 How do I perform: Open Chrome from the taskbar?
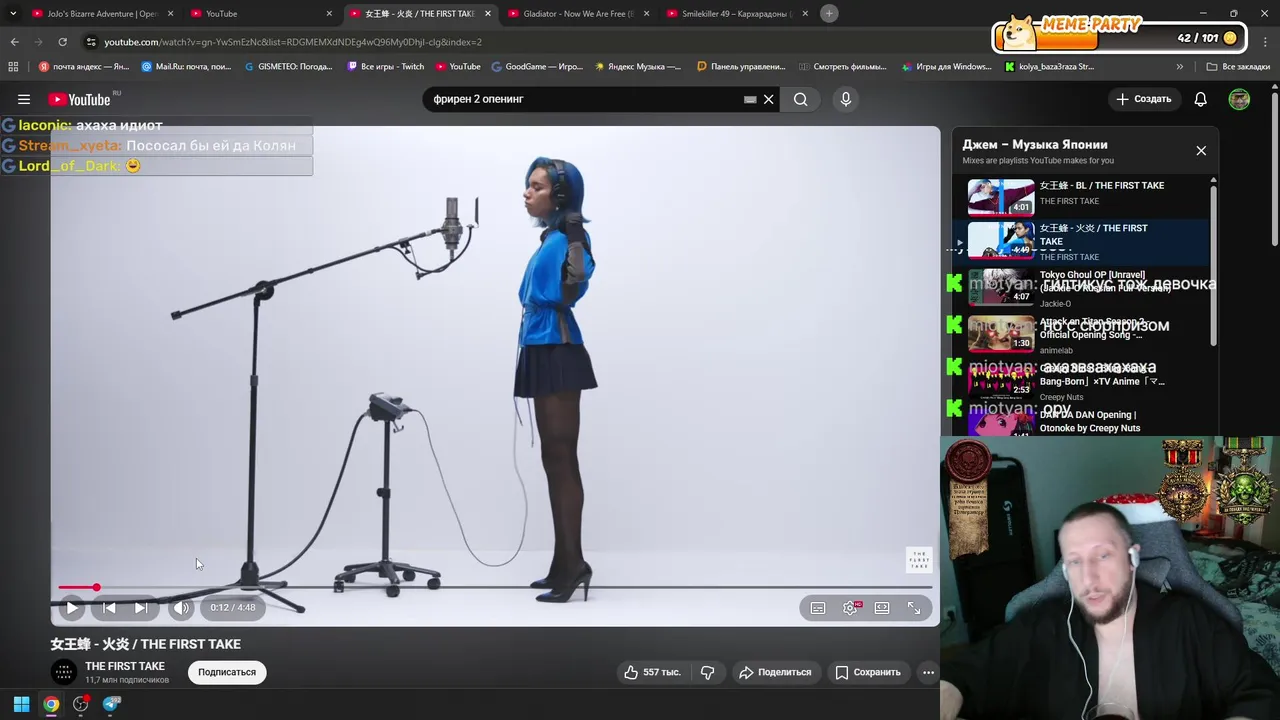[51, 704]
